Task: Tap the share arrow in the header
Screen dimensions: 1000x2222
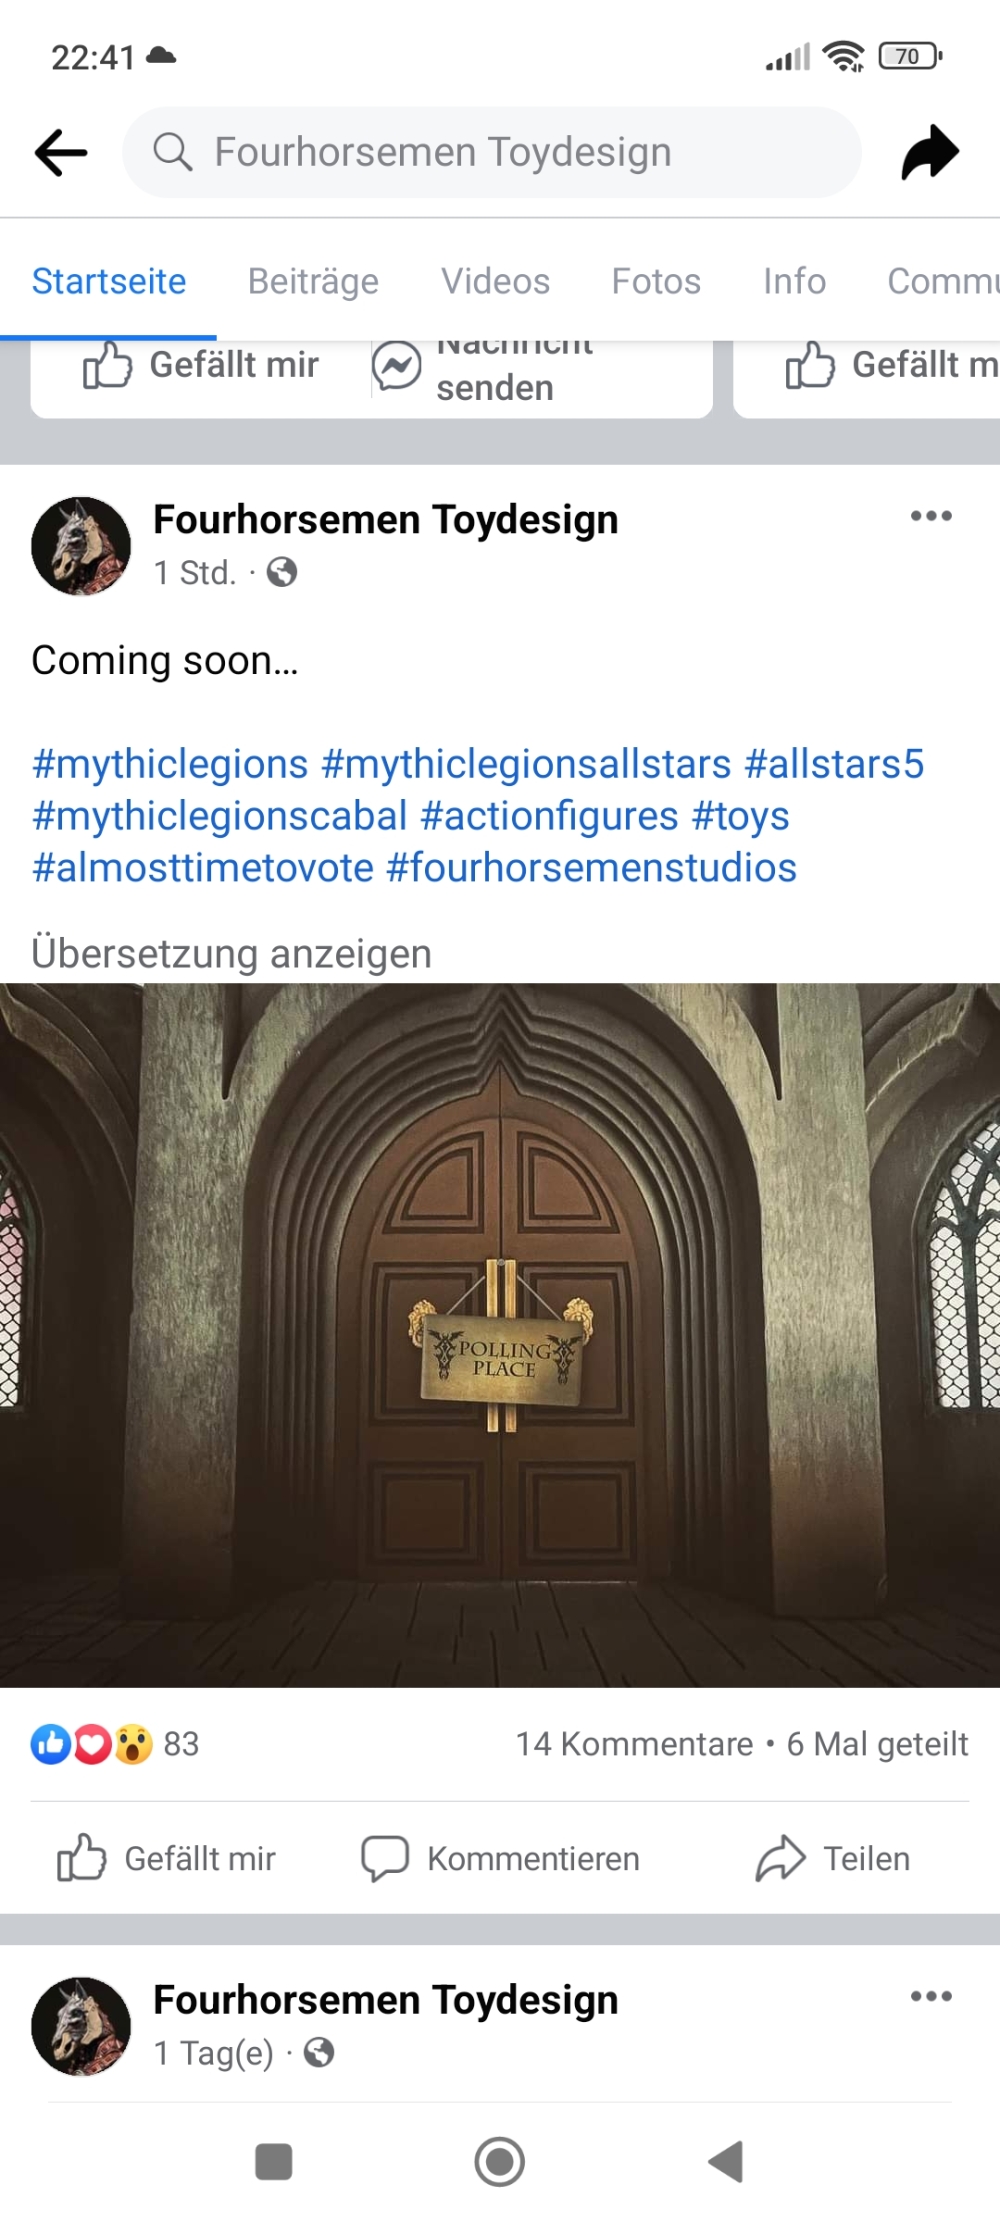Action: point(930,152)
